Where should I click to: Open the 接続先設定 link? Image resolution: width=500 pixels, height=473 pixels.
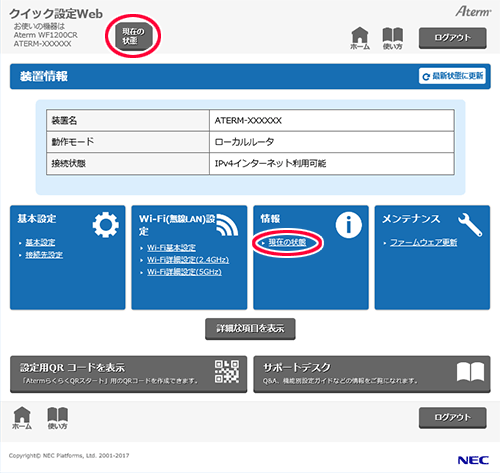pos(44,255)
